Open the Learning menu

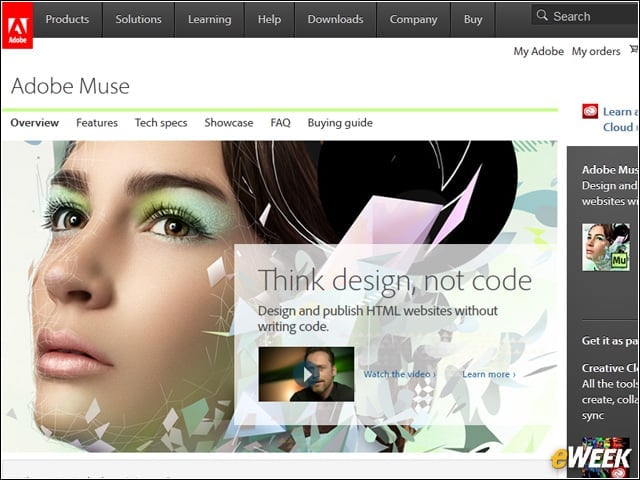point(209,19)
